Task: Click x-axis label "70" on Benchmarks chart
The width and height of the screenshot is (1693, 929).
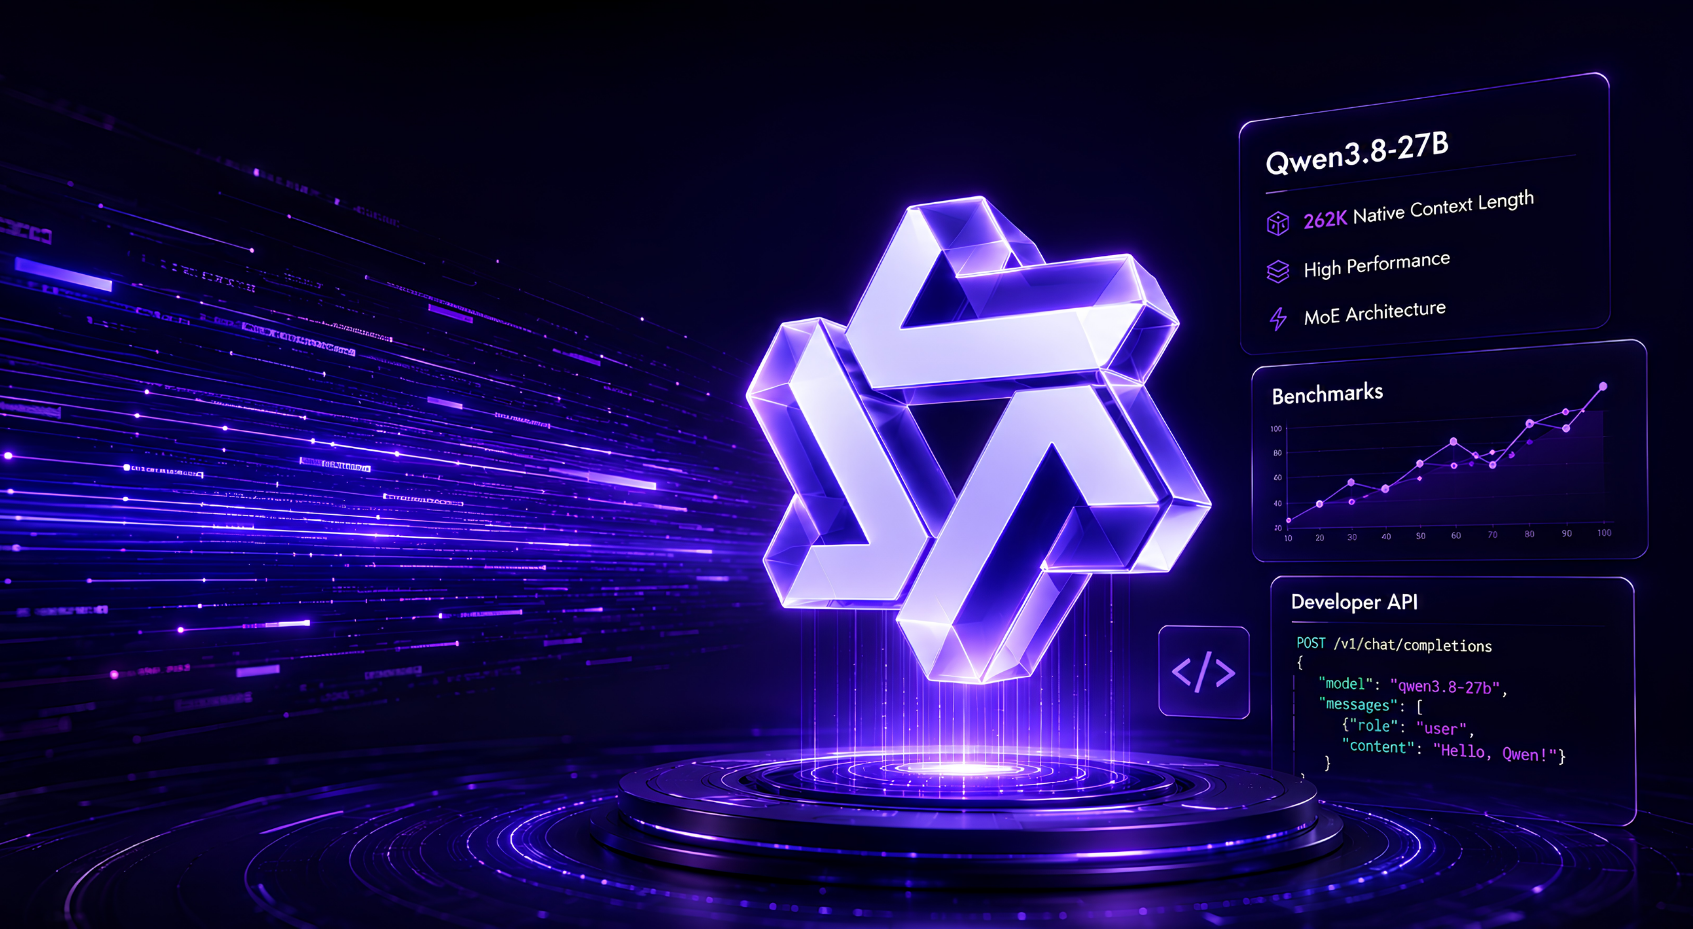Action: (x=1492, y=535)
